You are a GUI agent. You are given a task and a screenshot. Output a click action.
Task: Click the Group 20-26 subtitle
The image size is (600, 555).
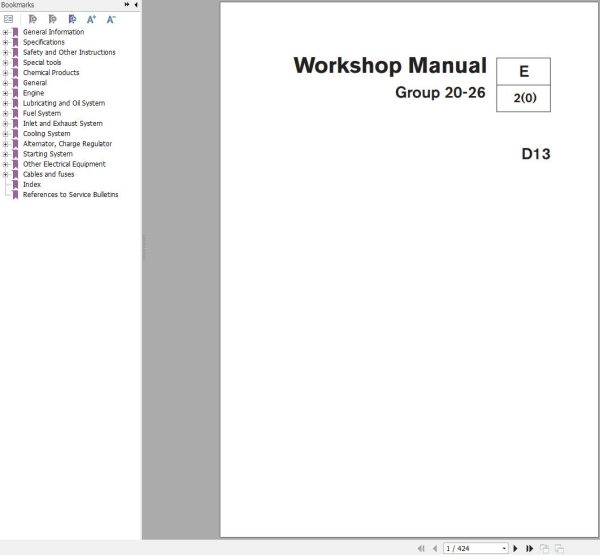(x=440, y=93)
